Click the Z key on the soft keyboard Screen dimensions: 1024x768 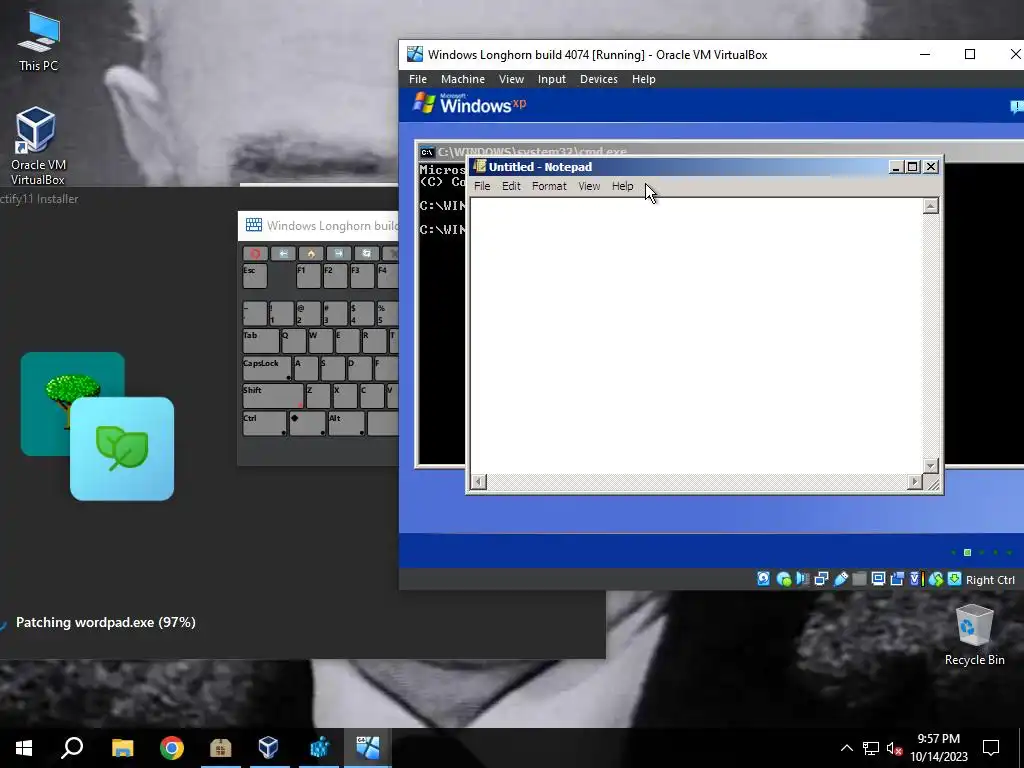[318, 396]
